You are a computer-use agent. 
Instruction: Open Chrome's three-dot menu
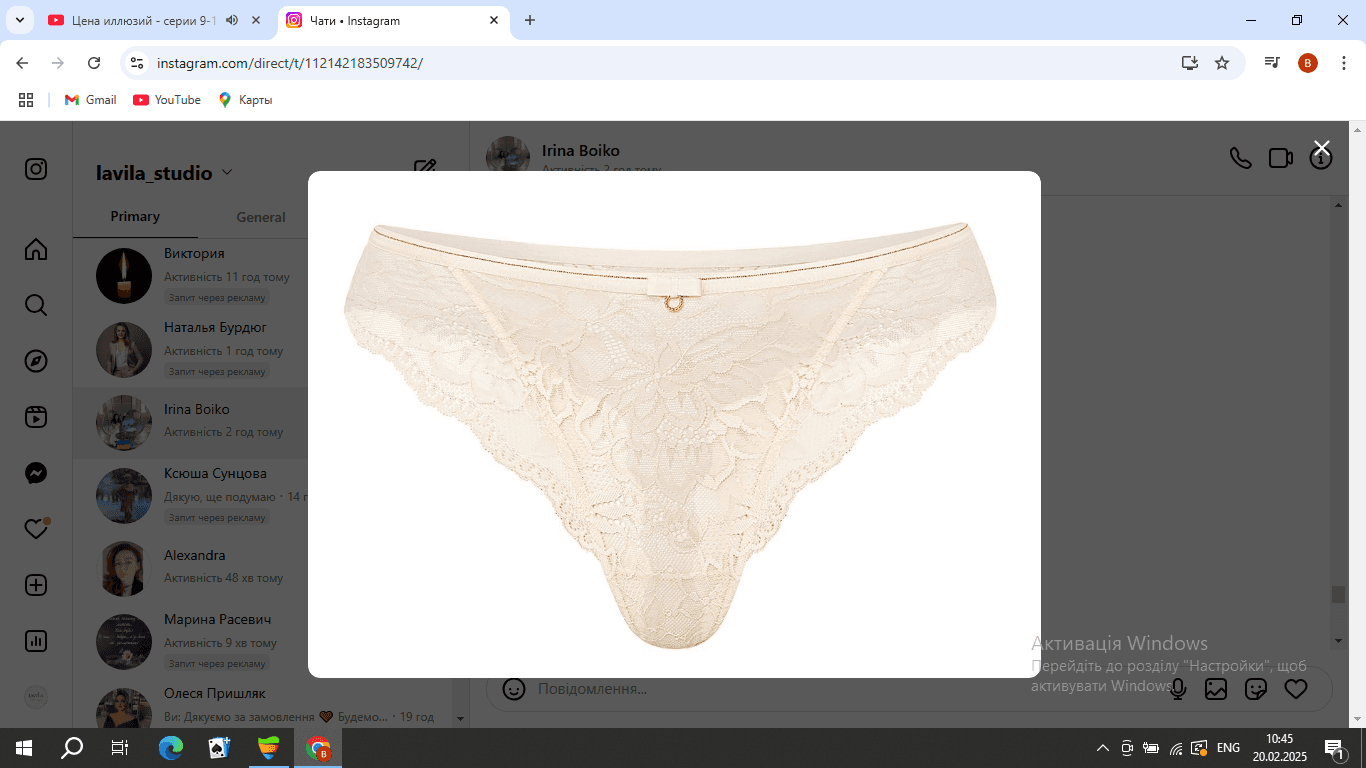pyautogui.click(x=1343, y=63)
